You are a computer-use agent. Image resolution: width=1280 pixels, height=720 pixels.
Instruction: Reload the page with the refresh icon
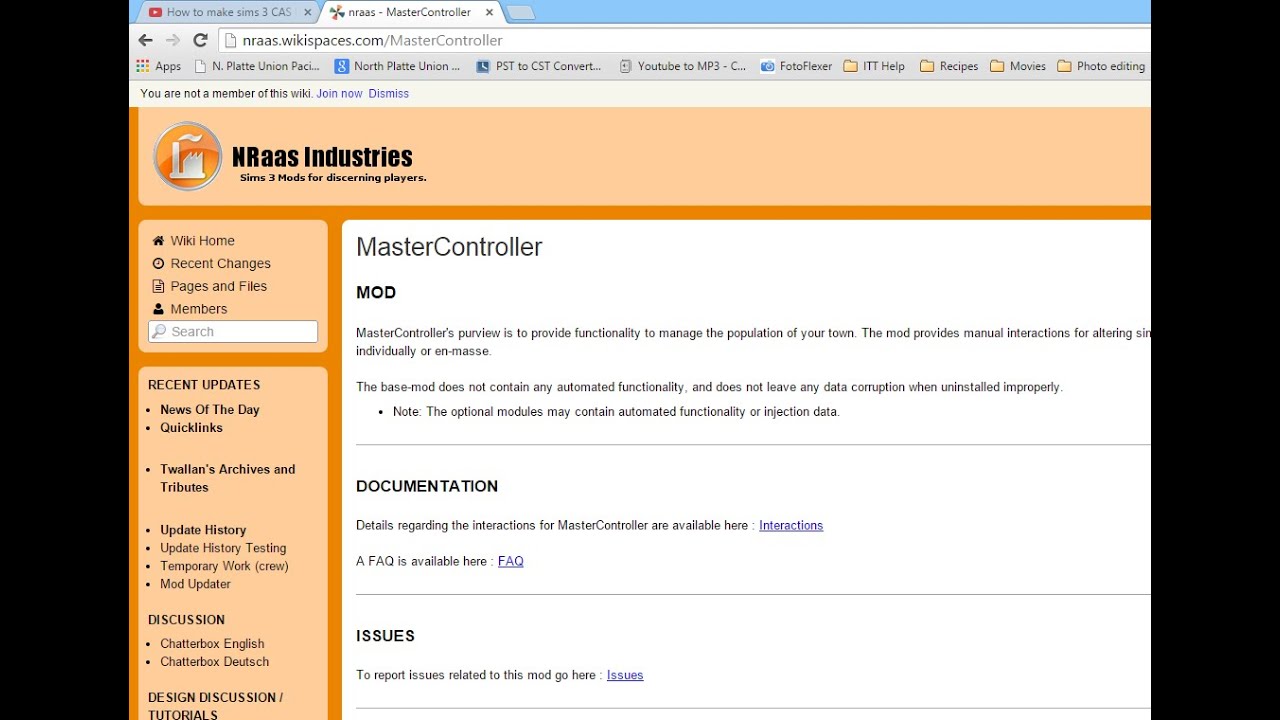[x=200, y=40]
